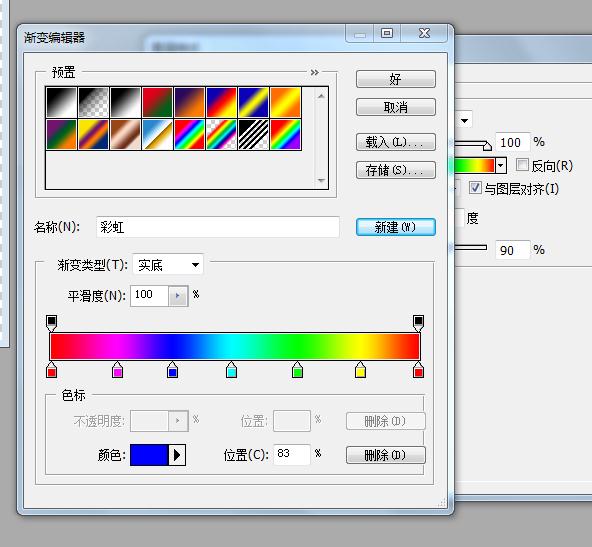Click the gradient preview swatch in back dialog
Image resolution: width=592 pixels, height=547 pixels.
[x=475, y=165]
